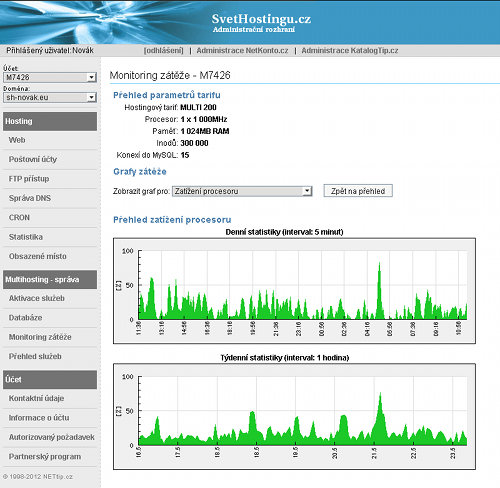Click the '300 000' inodes value
This screenshot has height=488, width=500.
194,143
